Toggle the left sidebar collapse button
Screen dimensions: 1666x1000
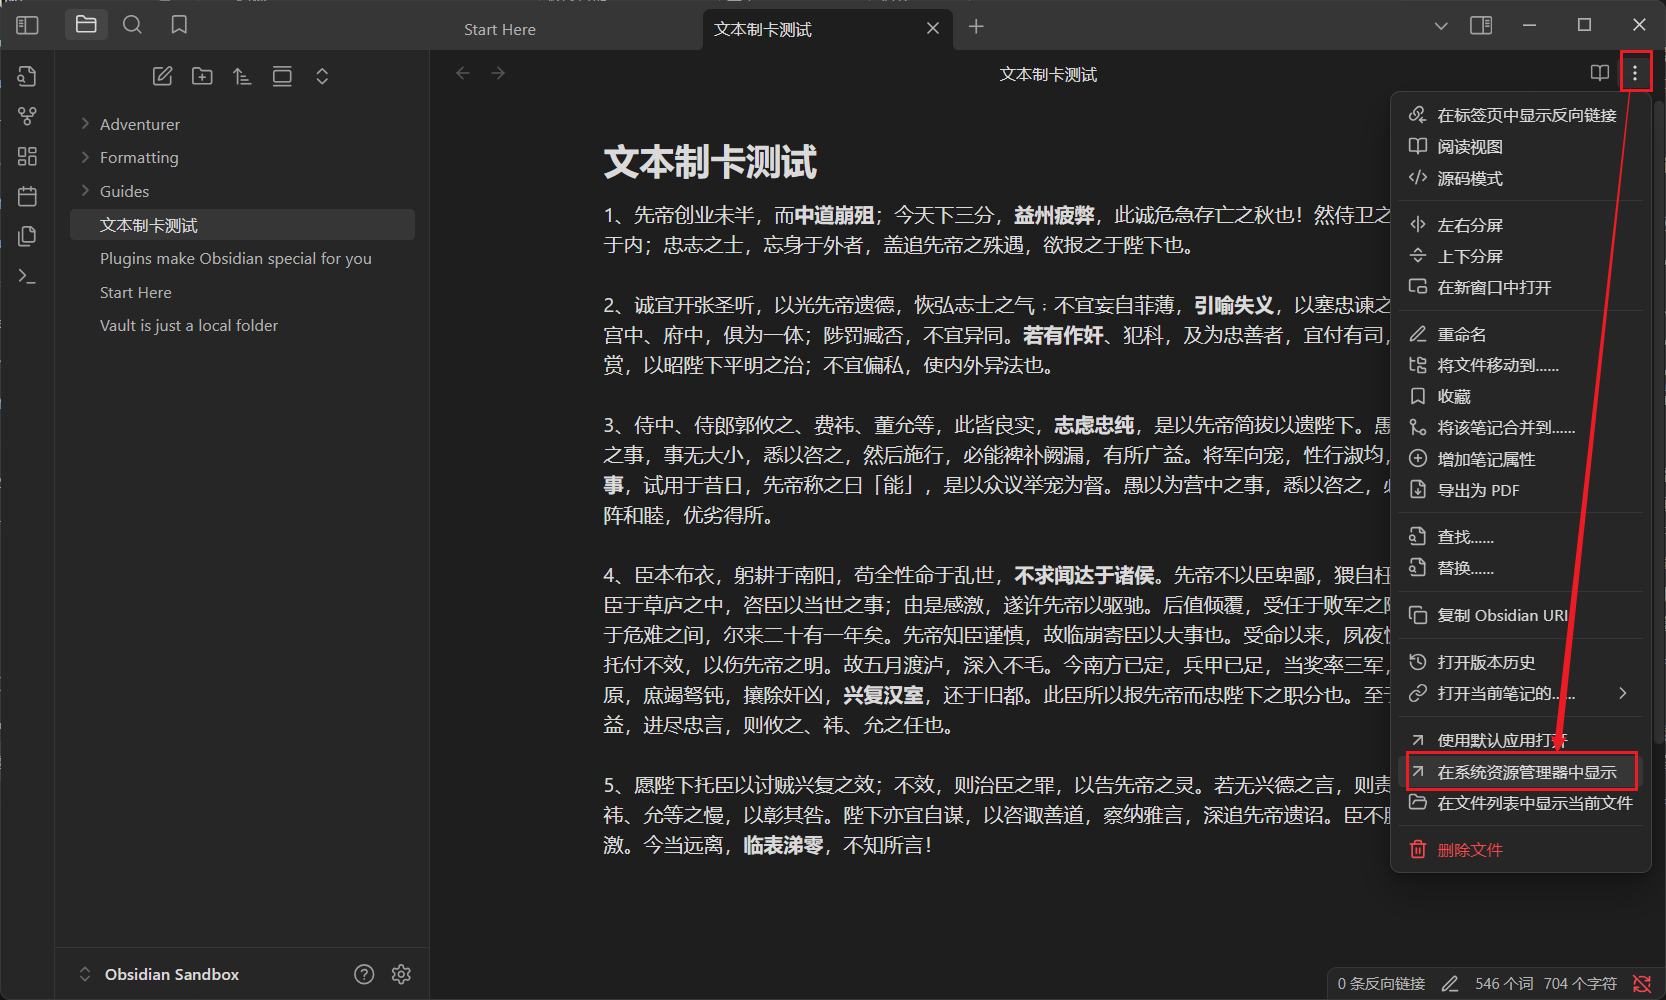tap(27, 25)
